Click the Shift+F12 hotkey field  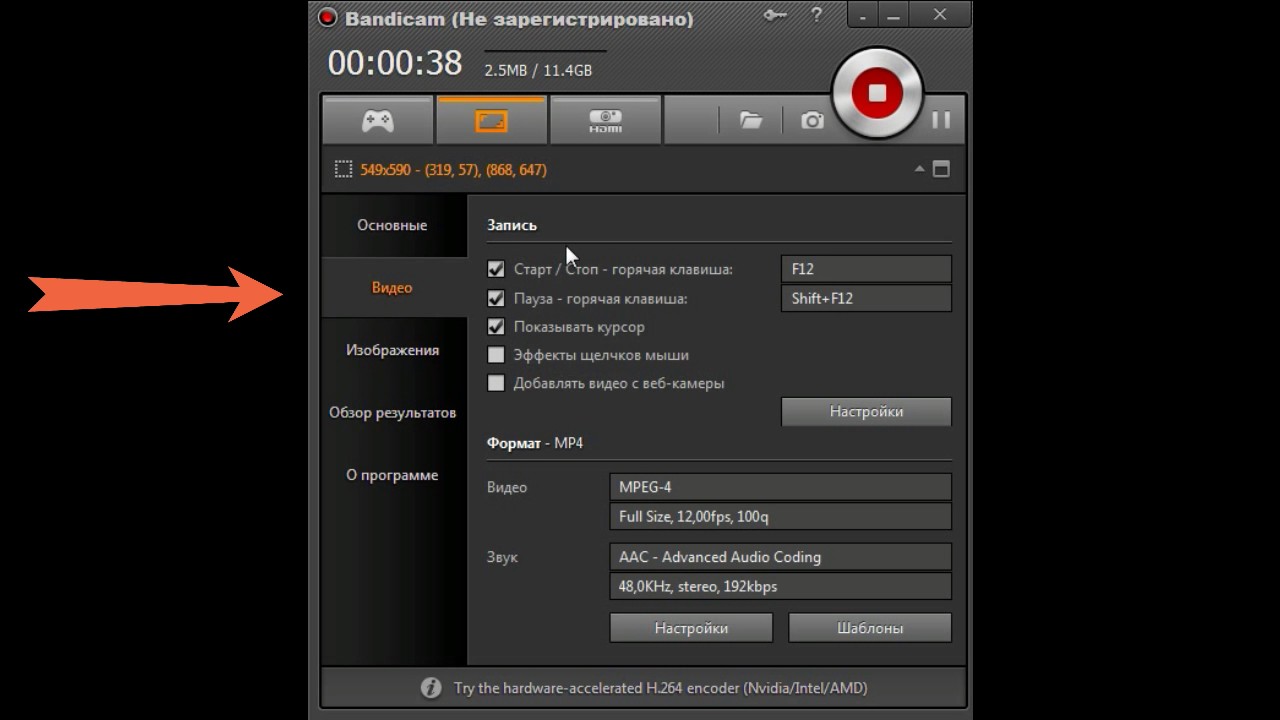coord(866,298)
